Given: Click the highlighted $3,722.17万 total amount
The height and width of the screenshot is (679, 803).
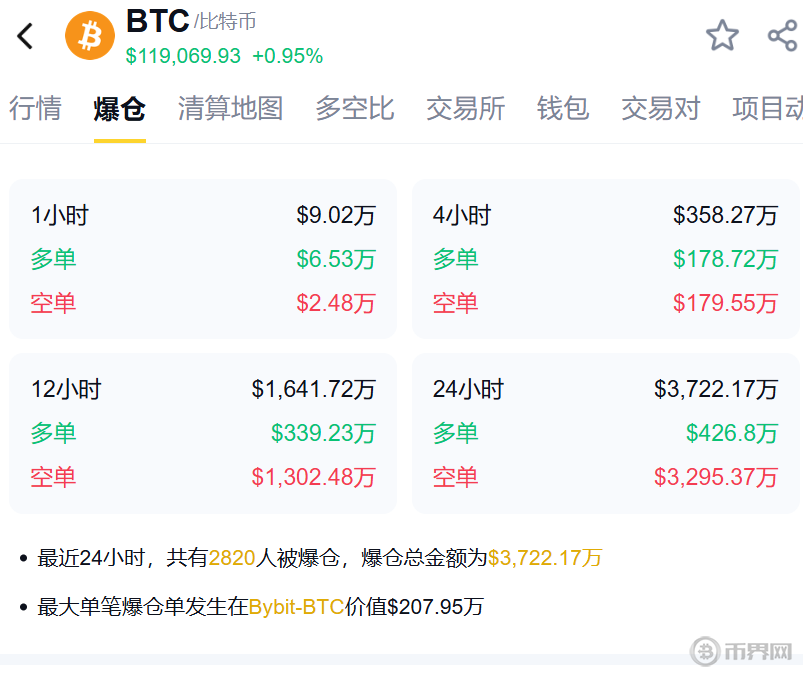Looking at the screenshot, I should (x=545, y=558).
